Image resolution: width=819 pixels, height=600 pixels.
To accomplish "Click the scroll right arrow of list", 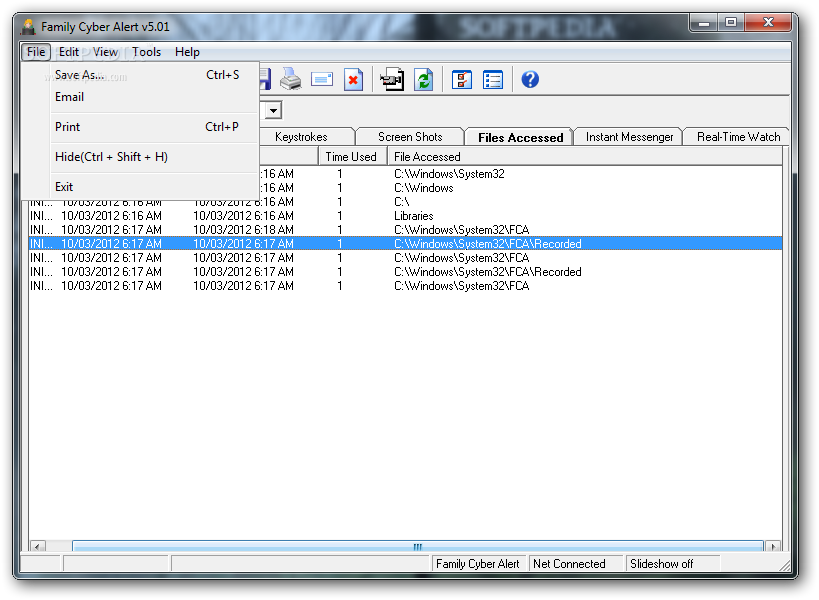I will (773, 546).
